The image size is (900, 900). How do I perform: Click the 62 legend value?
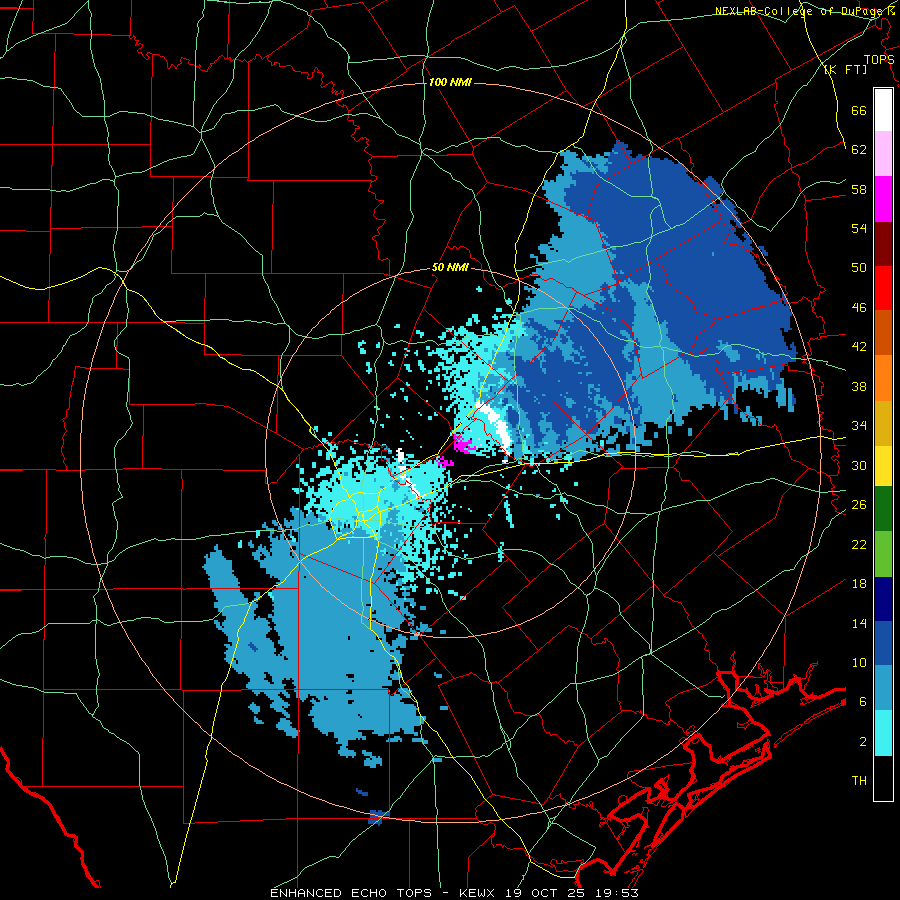[859, 149]
